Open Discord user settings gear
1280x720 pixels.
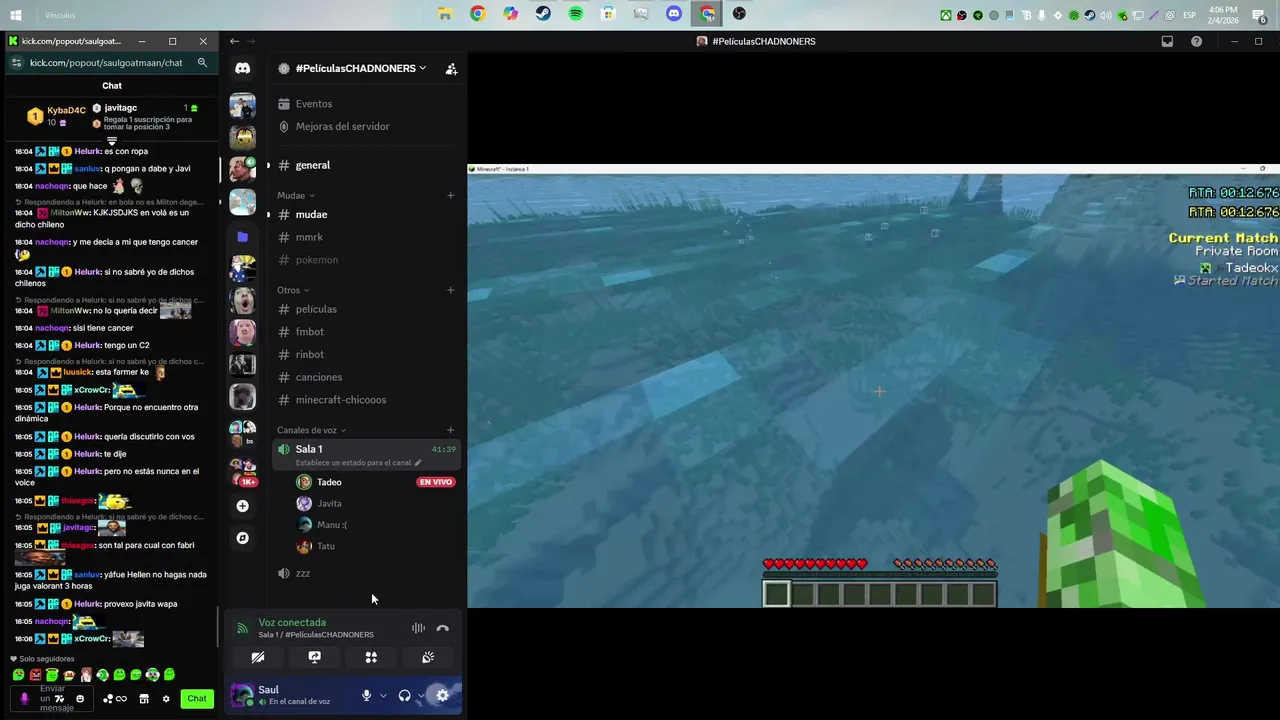tap(442, 696)
